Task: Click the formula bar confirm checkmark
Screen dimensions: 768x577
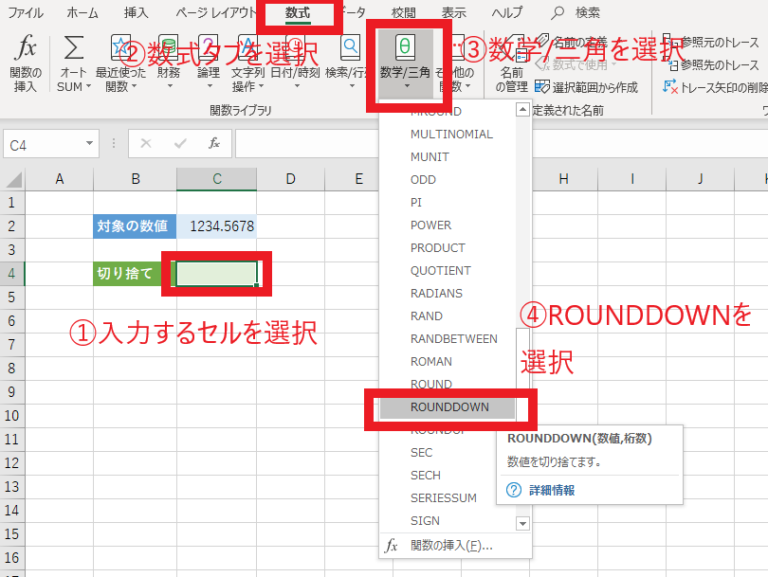Action: pyautogui.click(x=180, y=144)
